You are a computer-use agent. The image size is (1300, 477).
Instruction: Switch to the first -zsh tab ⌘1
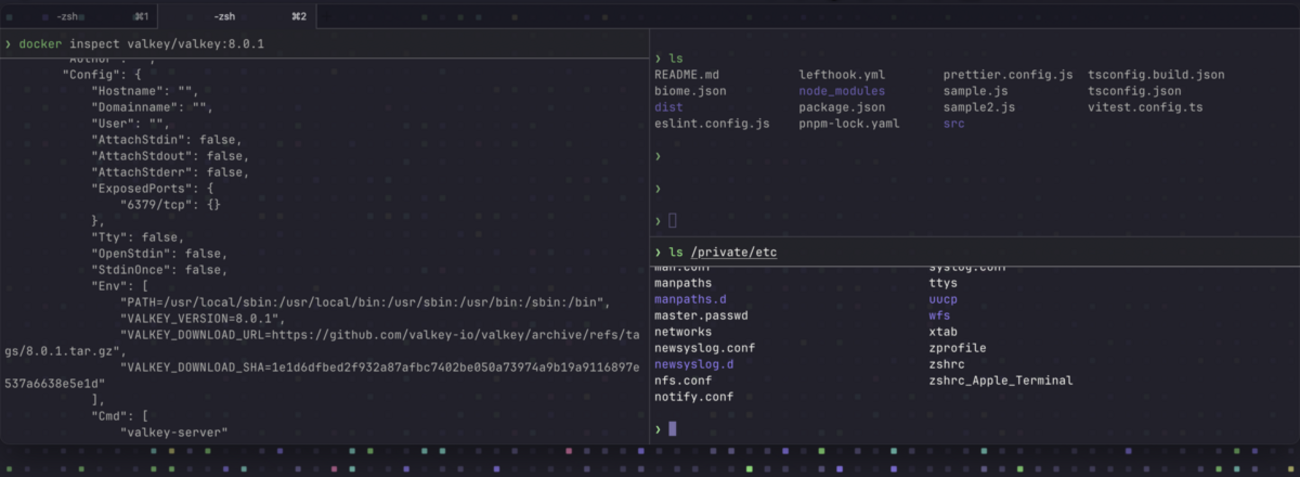(79, 16)
